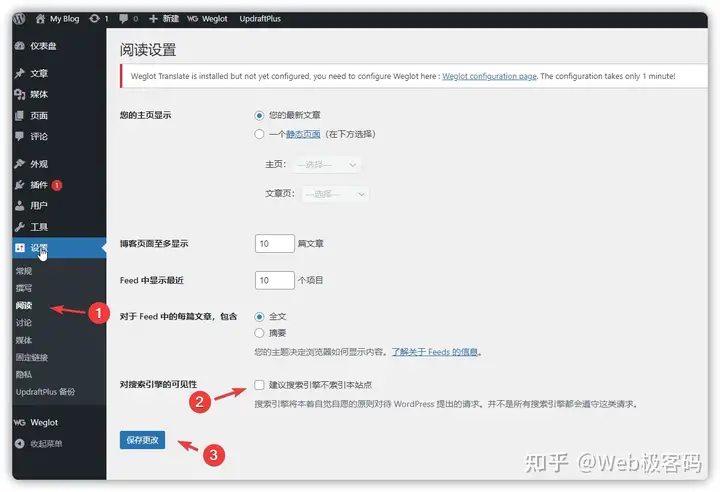720x492 pixels.
Task: Open 讨论 settings submenu
Action: pos(24,323)
